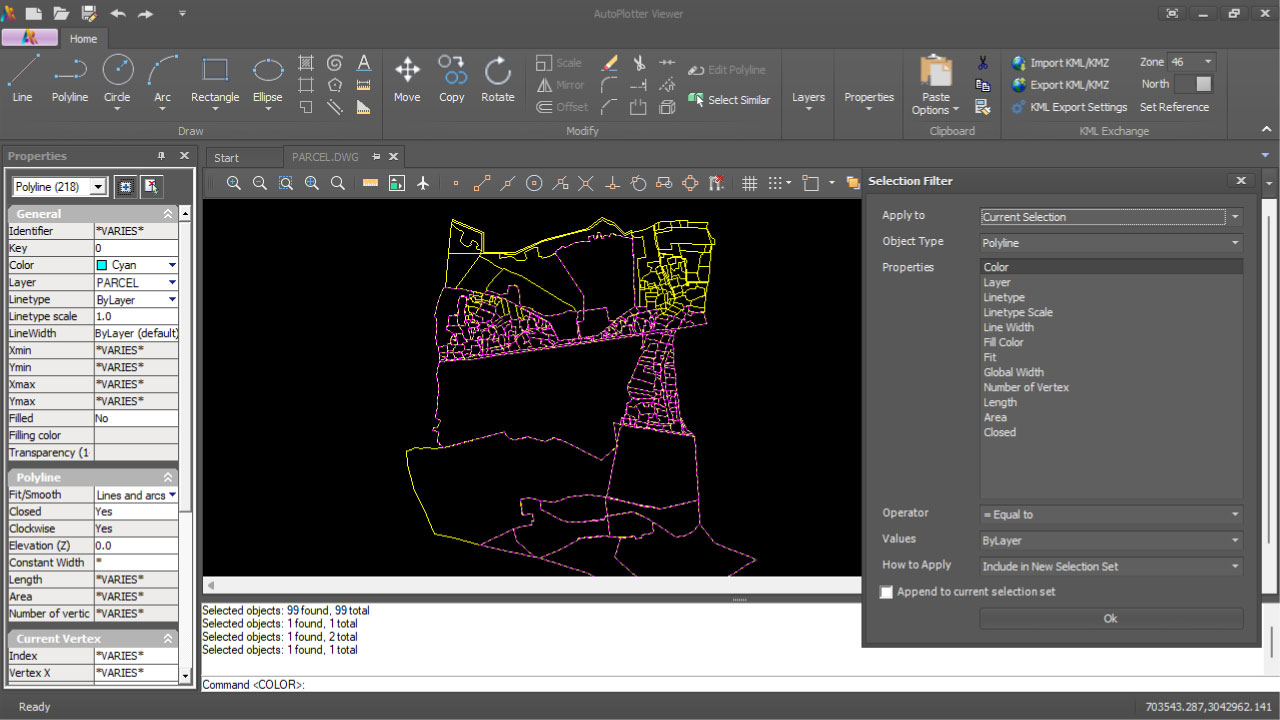Open the Linetype ByLayer dropdown
The width and height of the screenshot is (1280, 720).
coord(172,299)
